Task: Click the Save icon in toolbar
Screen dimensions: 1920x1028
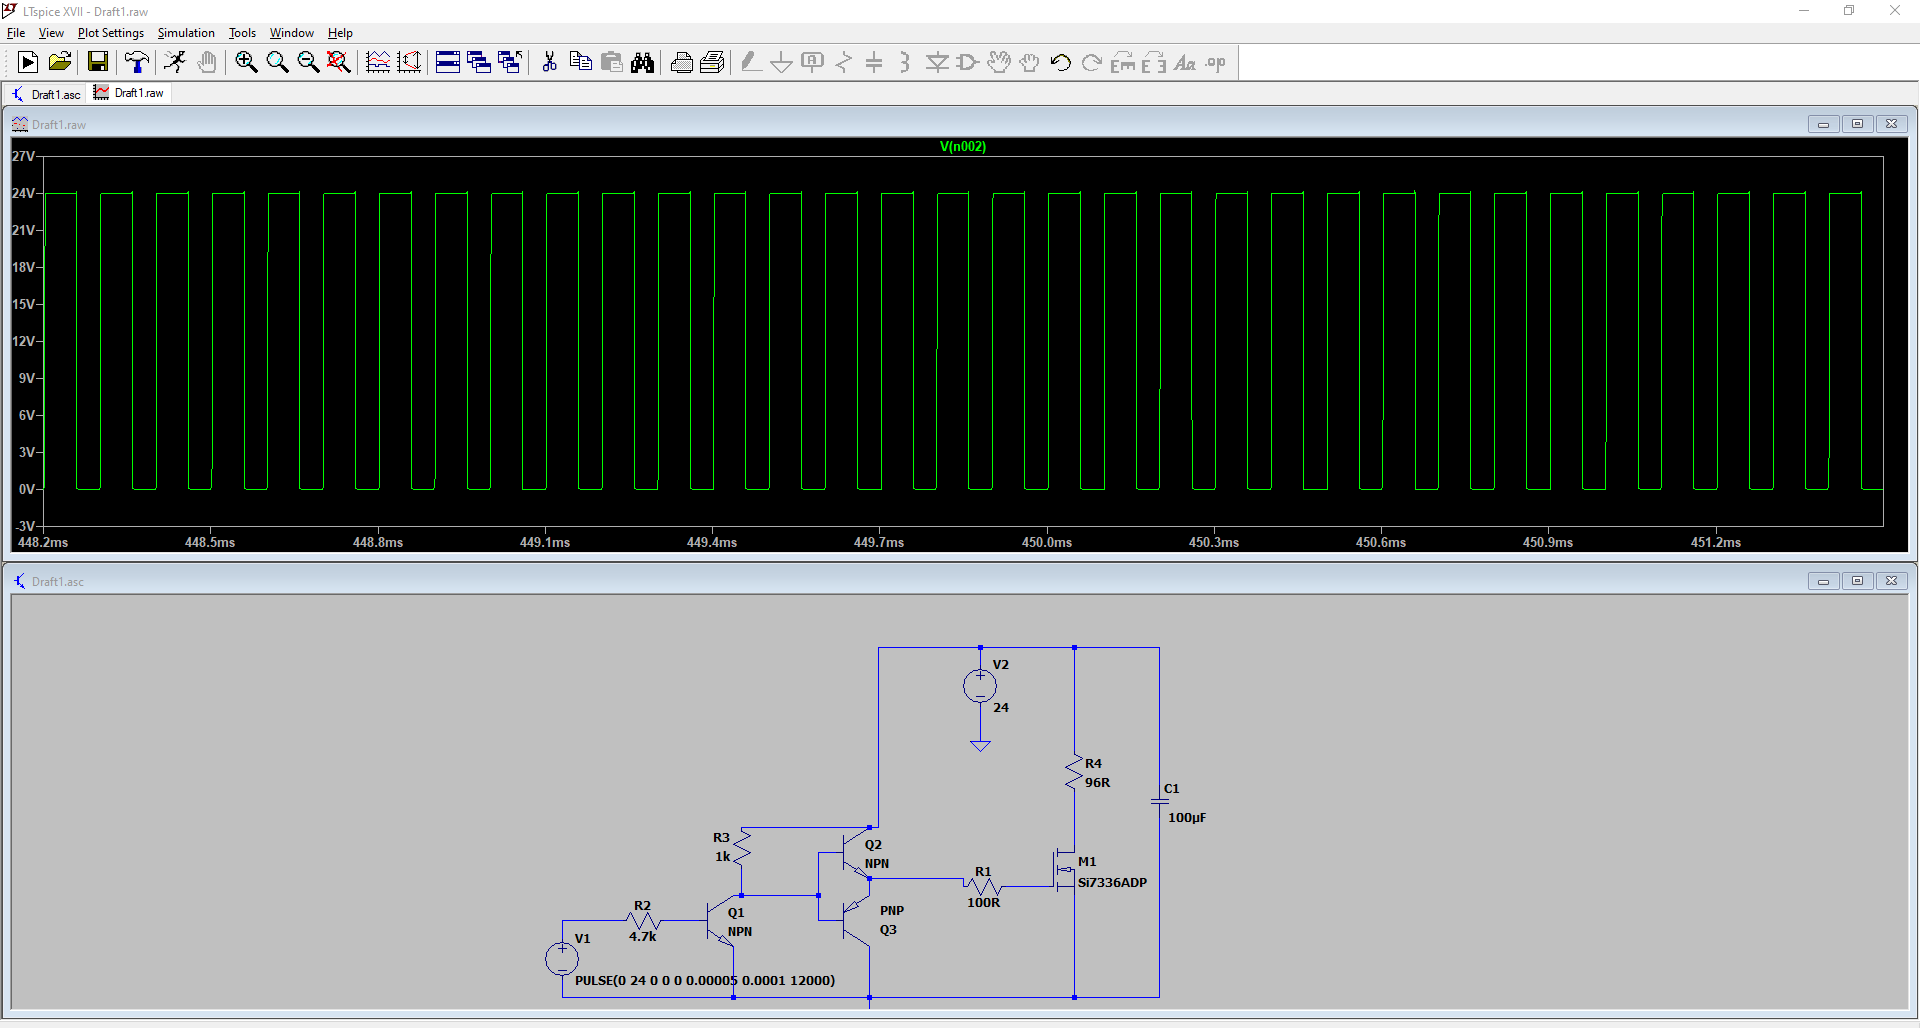Action: 98,63
